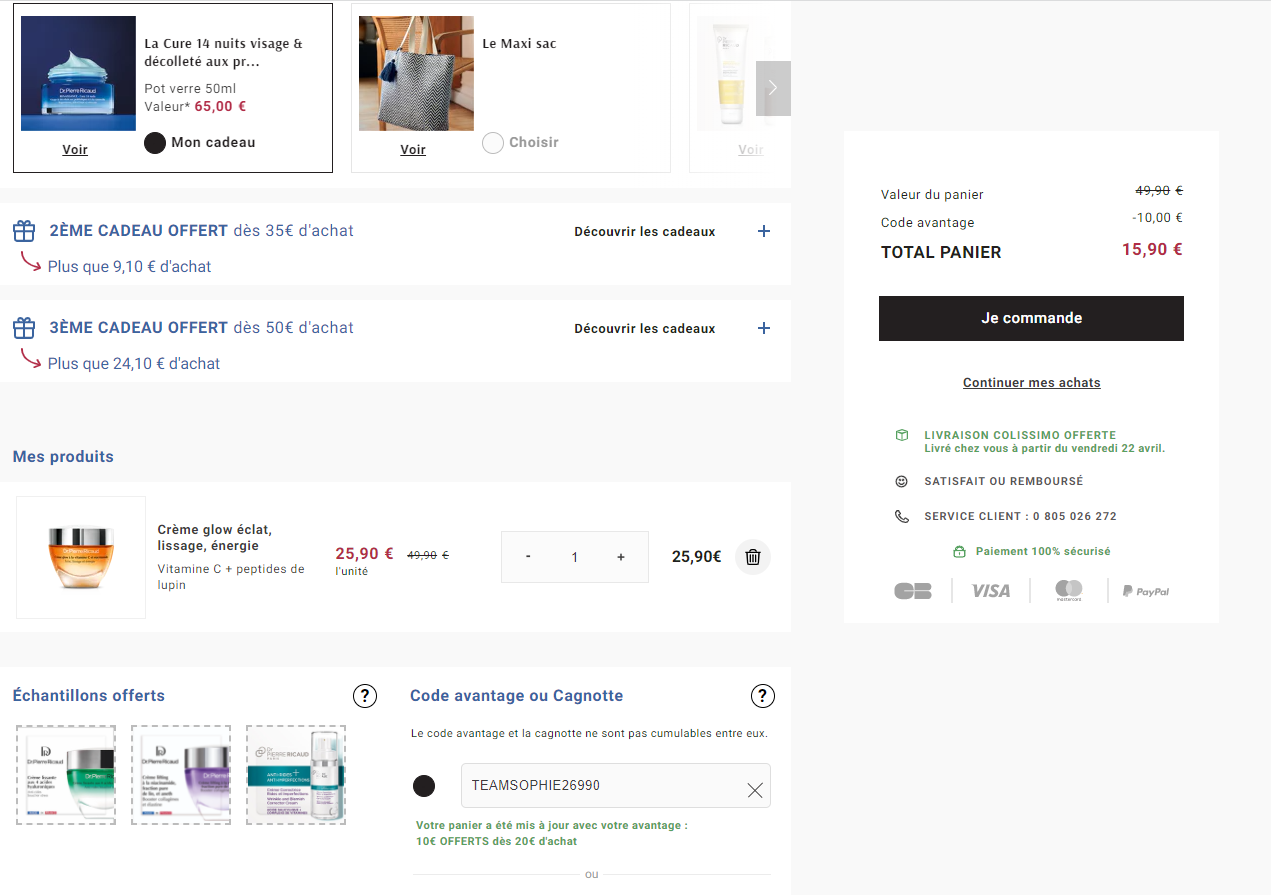Screen dimensions: 1271x895
Task: Click the Mastercard logo
Action: [1069, 591]
